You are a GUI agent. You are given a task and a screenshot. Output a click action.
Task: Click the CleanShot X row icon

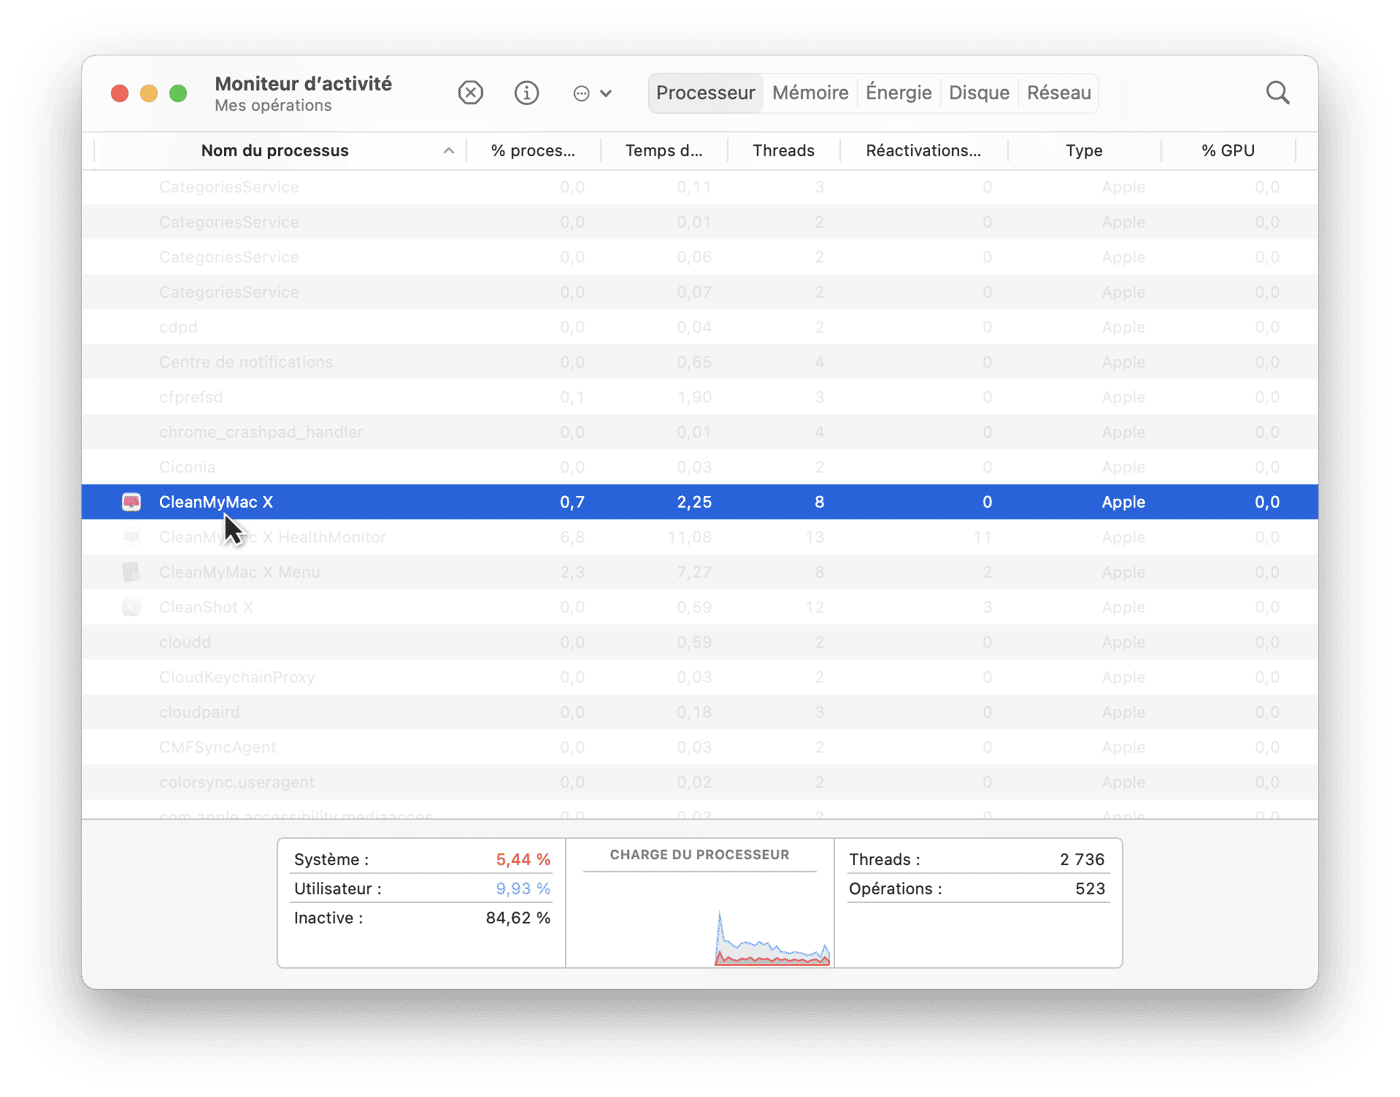(131, 607)
